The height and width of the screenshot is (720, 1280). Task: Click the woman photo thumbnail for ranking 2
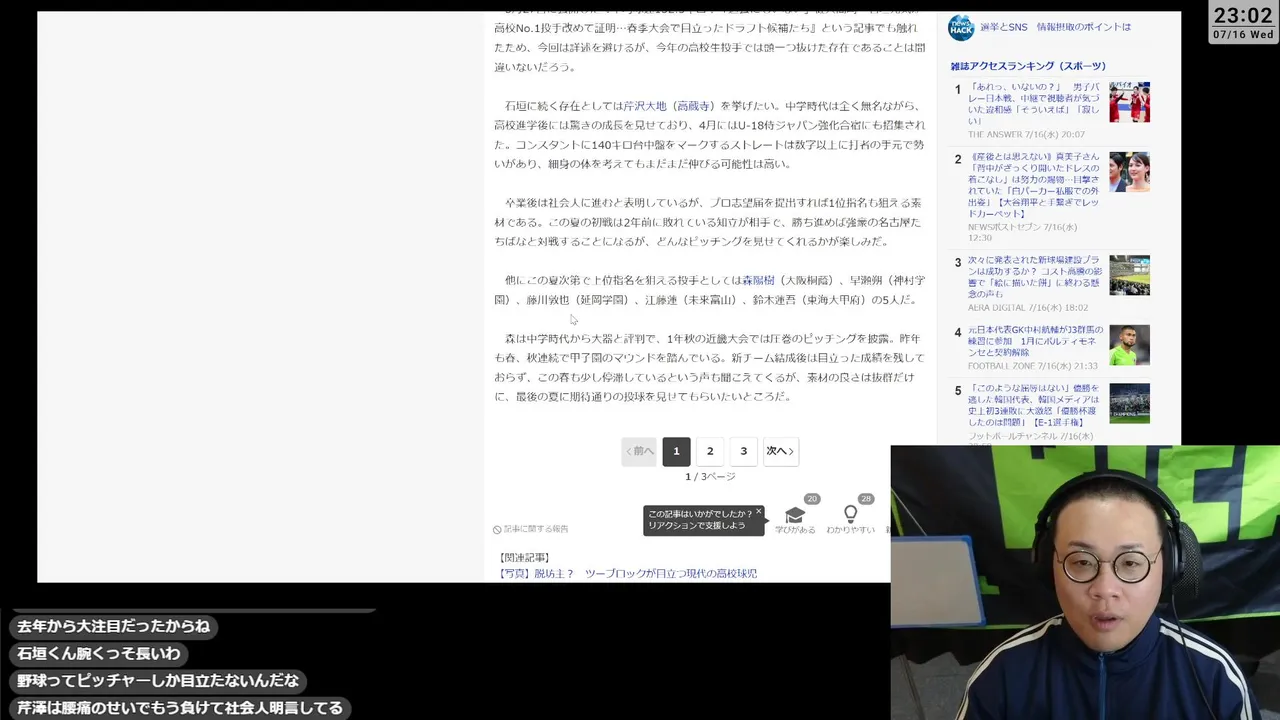pos(1129,172)
